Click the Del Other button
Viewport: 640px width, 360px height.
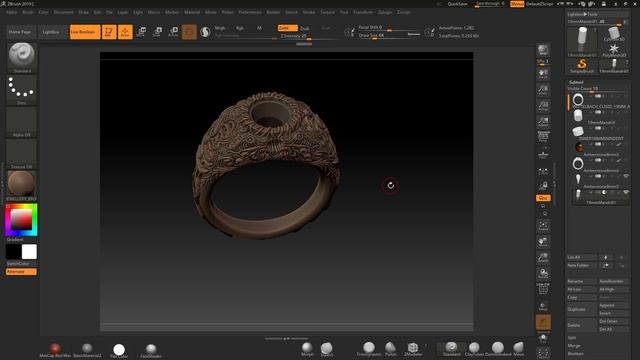point(613,321)
